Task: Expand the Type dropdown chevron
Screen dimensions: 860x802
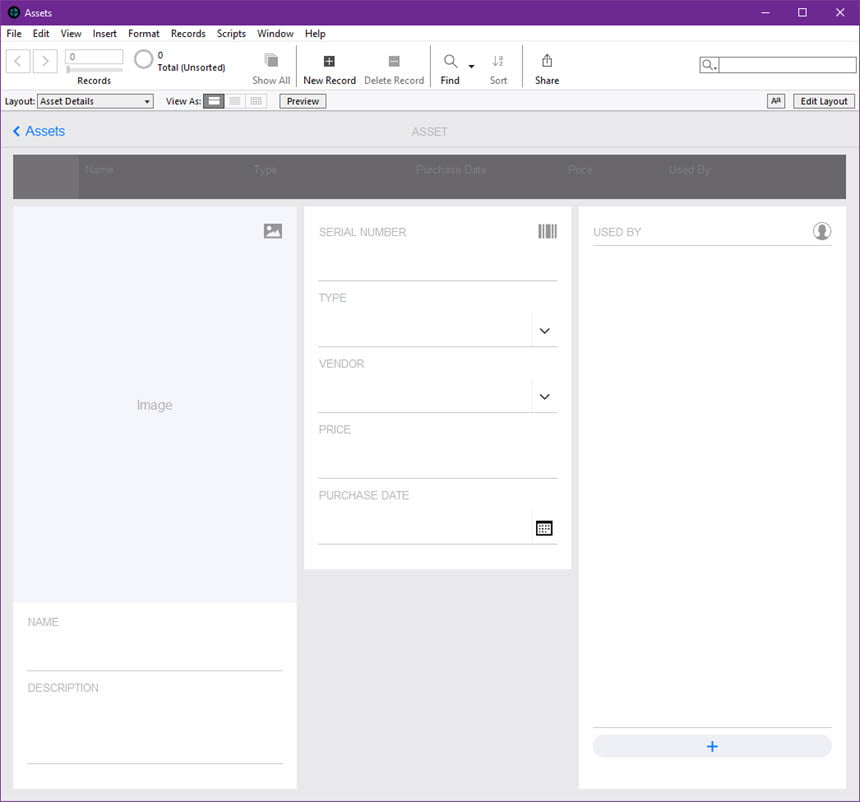Action: tap(545, 331)
